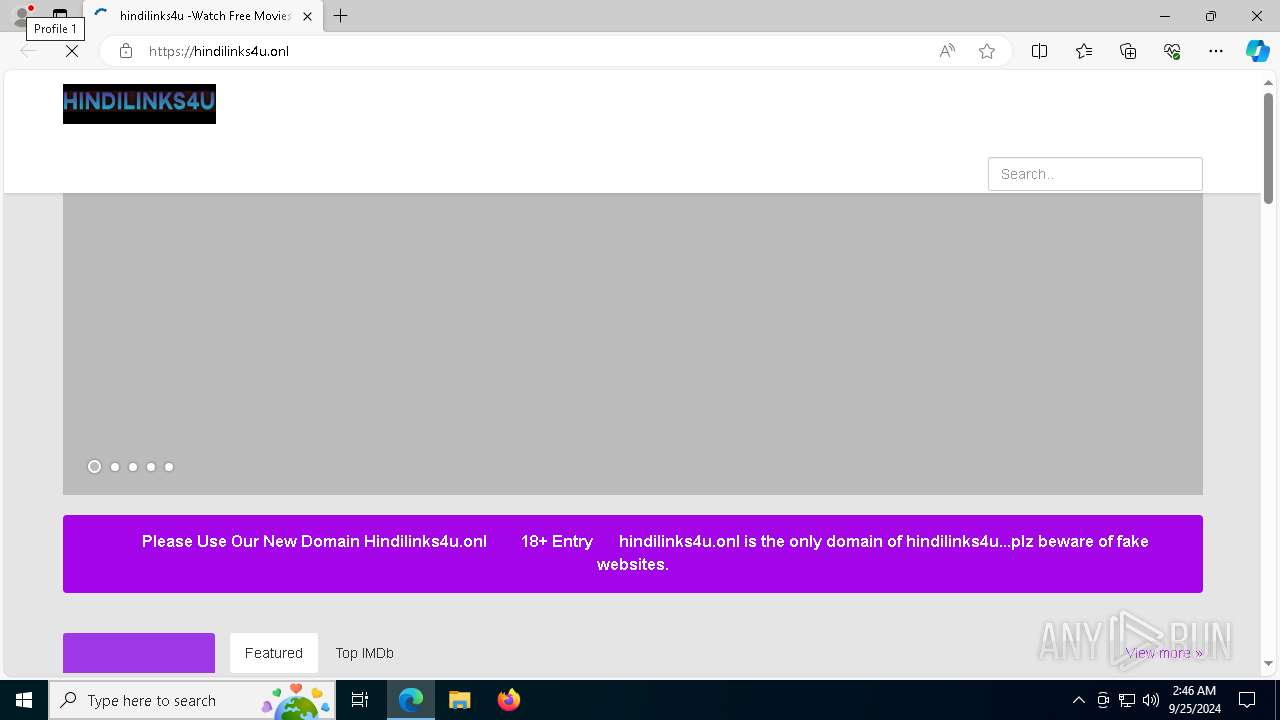Go back to the previous page

point(28,51)
